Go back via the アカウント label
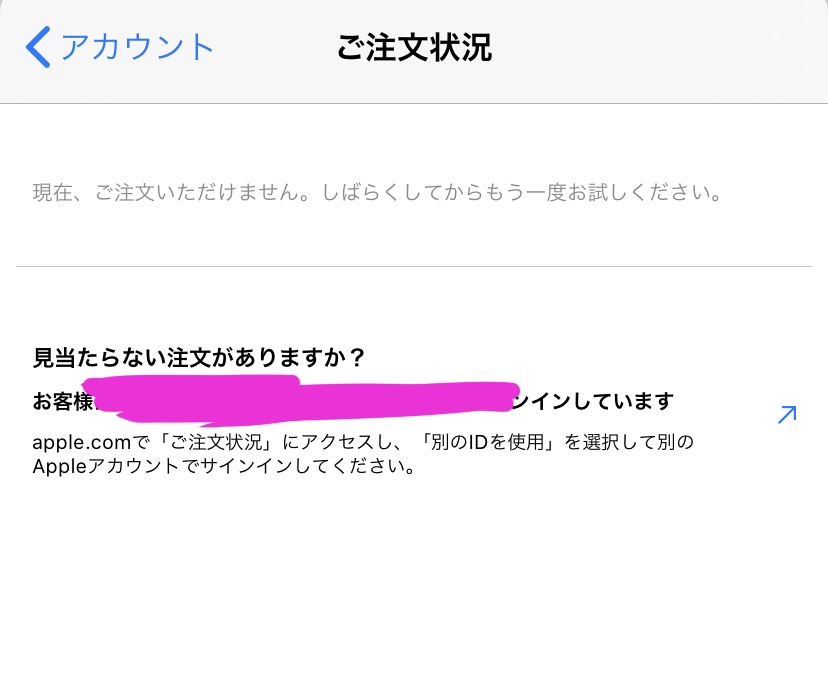The width and height of the screenshot is (828, 677). click(137, 47)
